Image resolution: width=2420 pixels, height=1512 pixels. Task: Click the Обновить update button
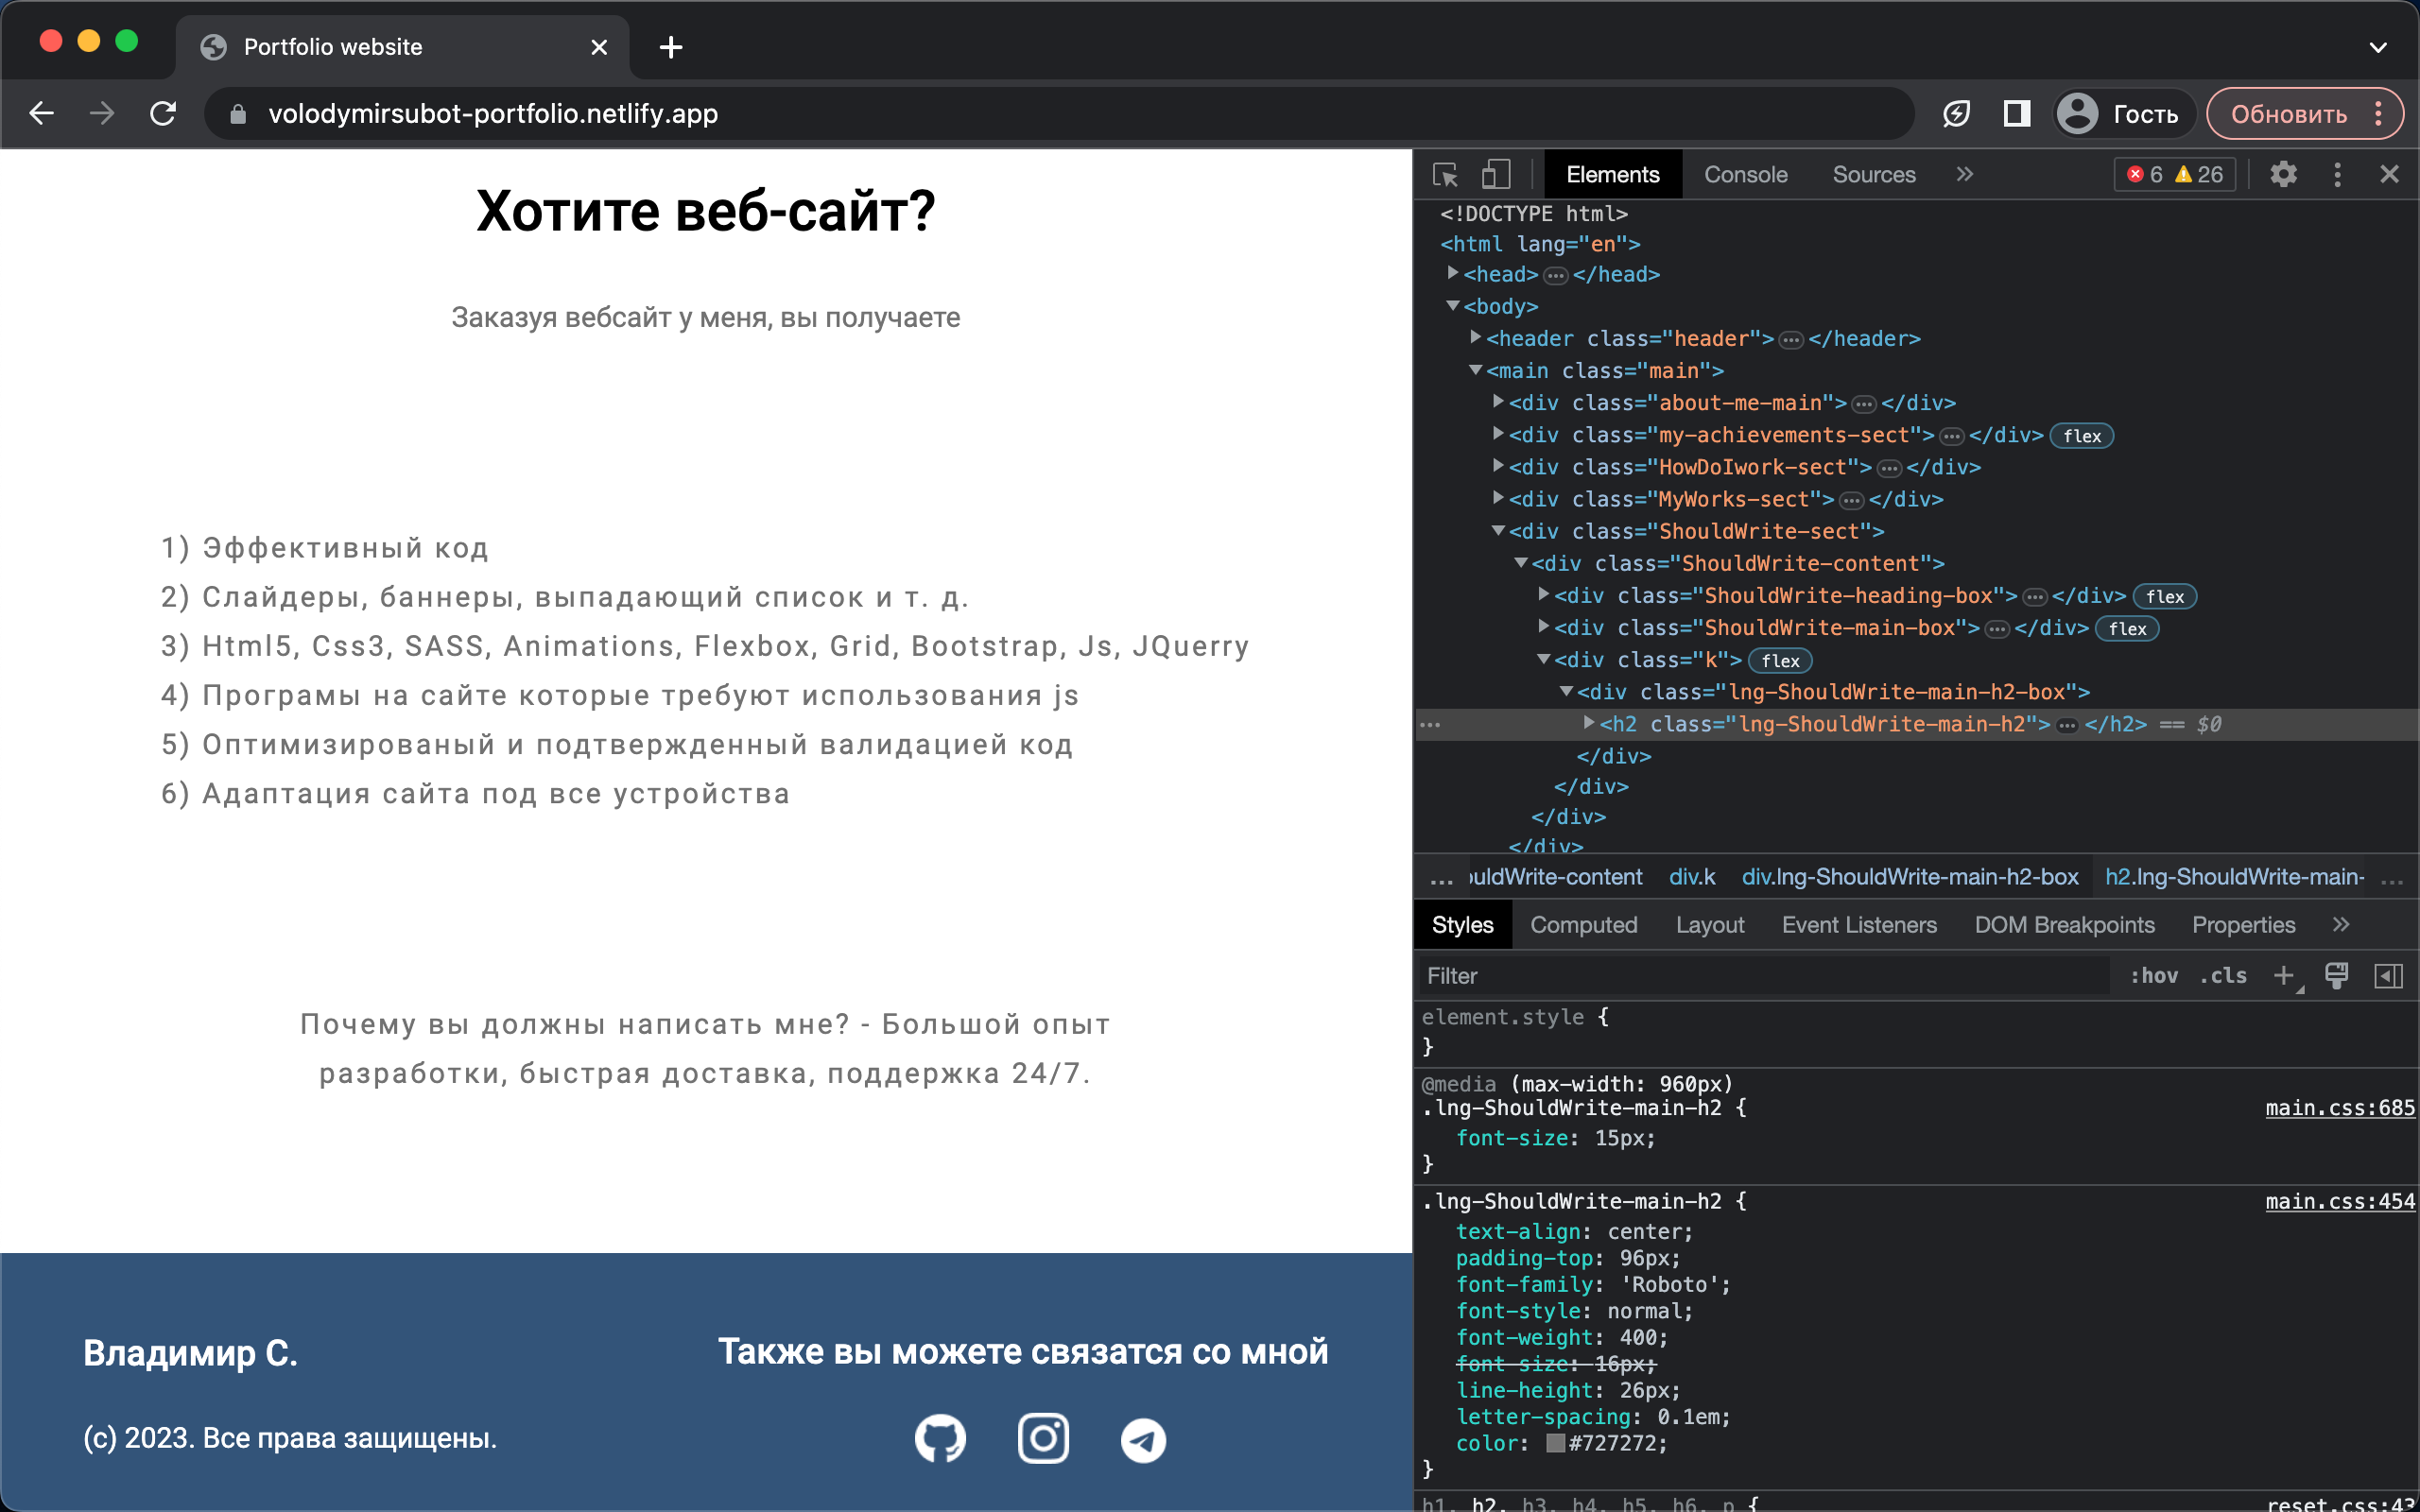pos(2288,114)
